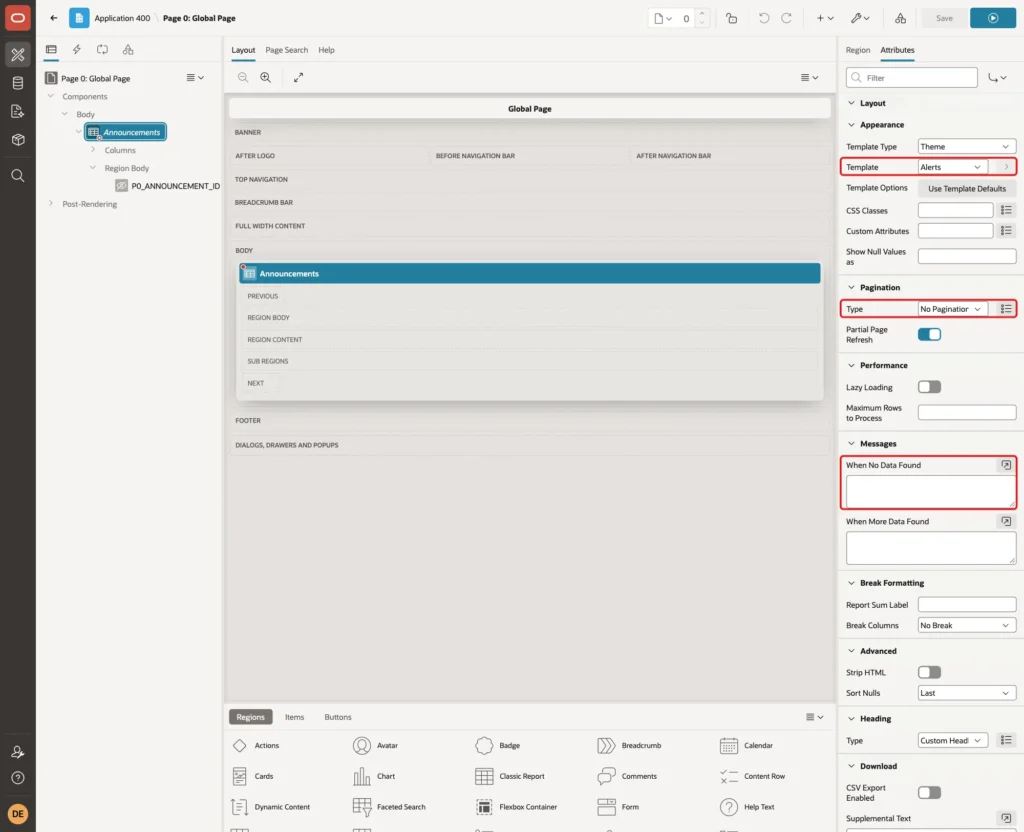The height and width of the screenshot is (832, 1024).
Task: Open the Gallery cube icon in sidebar
Action: point(18,139)
